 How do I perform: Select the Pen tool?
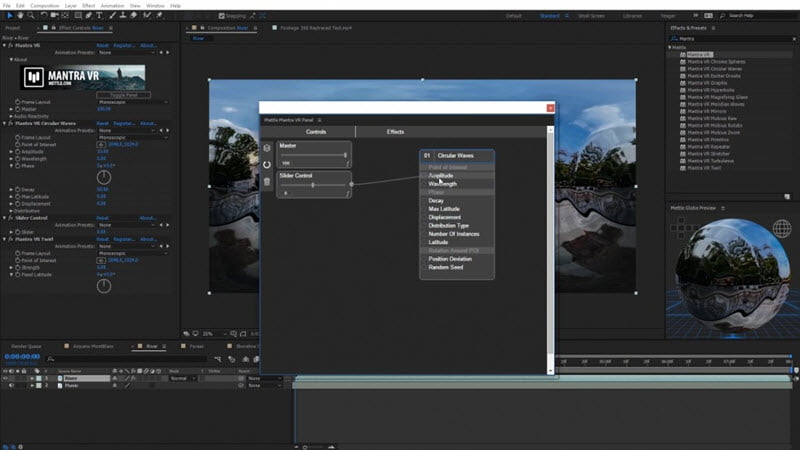89,16
